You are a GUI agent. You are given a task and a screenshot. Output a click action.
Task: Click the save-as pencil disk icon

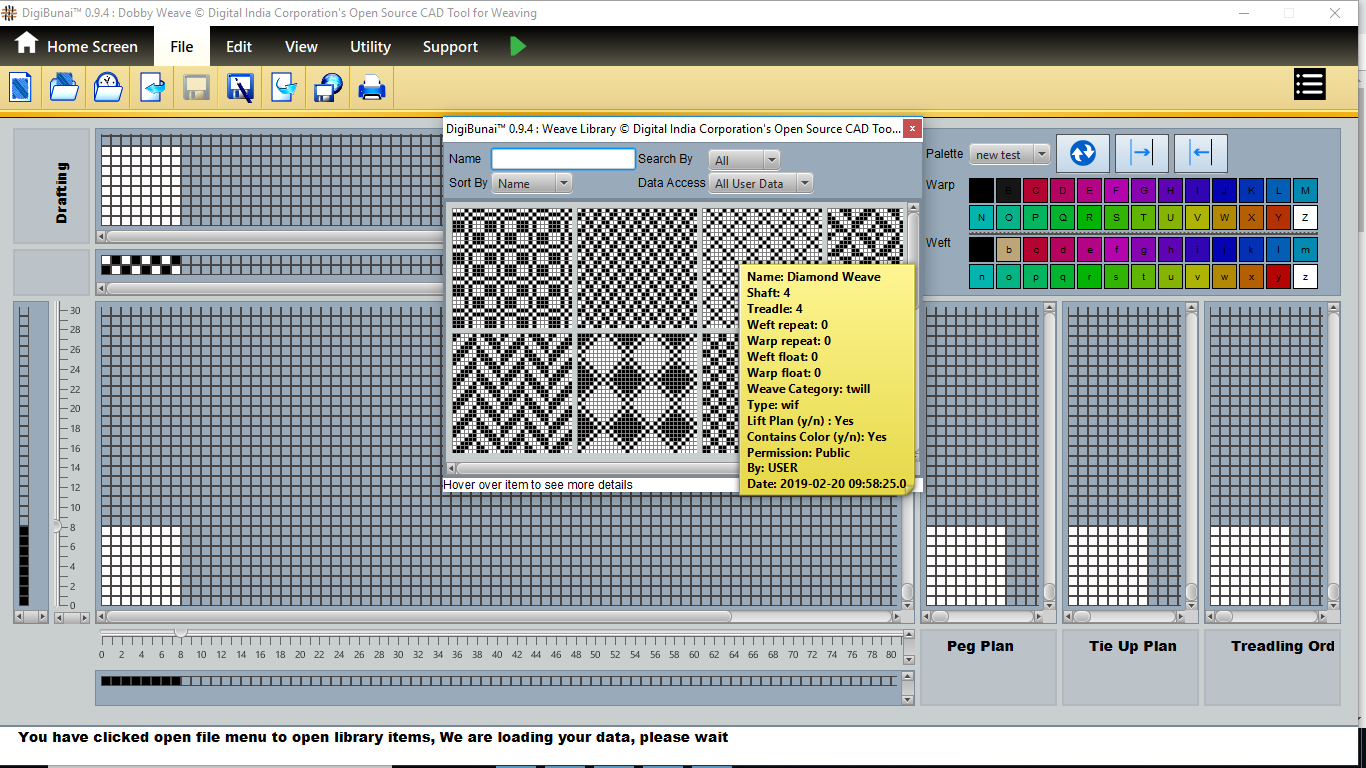pyautogui.click(x=240, y=88)
